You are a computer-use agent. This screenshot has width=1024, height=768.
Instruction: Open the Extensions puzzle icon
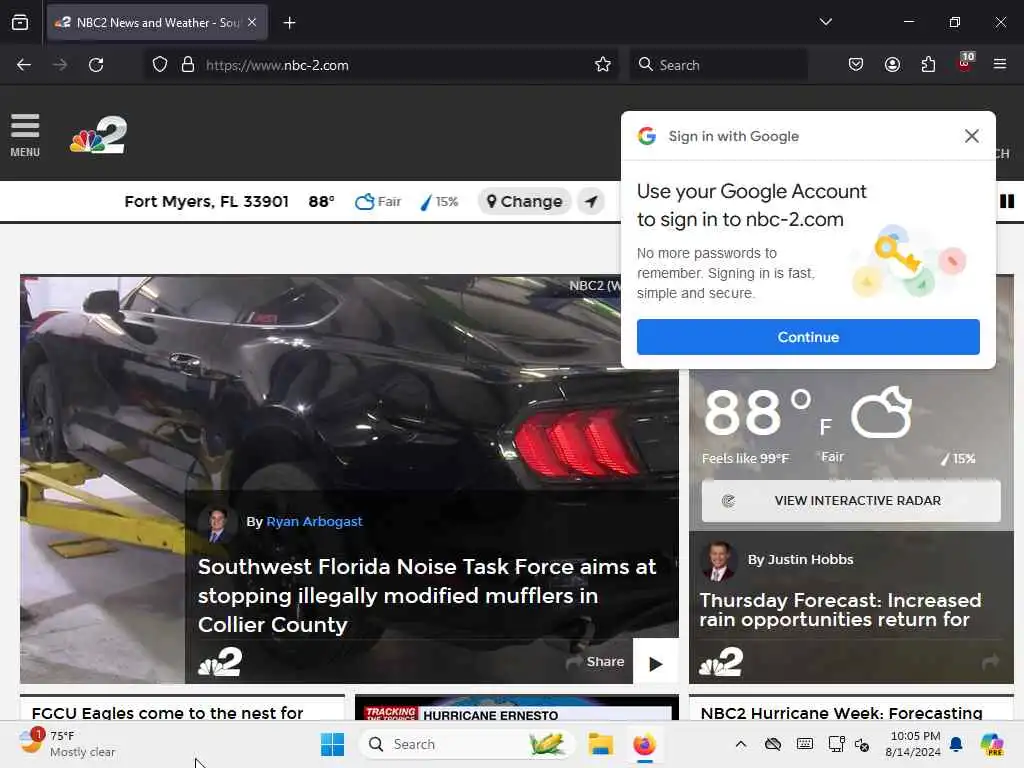pos(928,65)
